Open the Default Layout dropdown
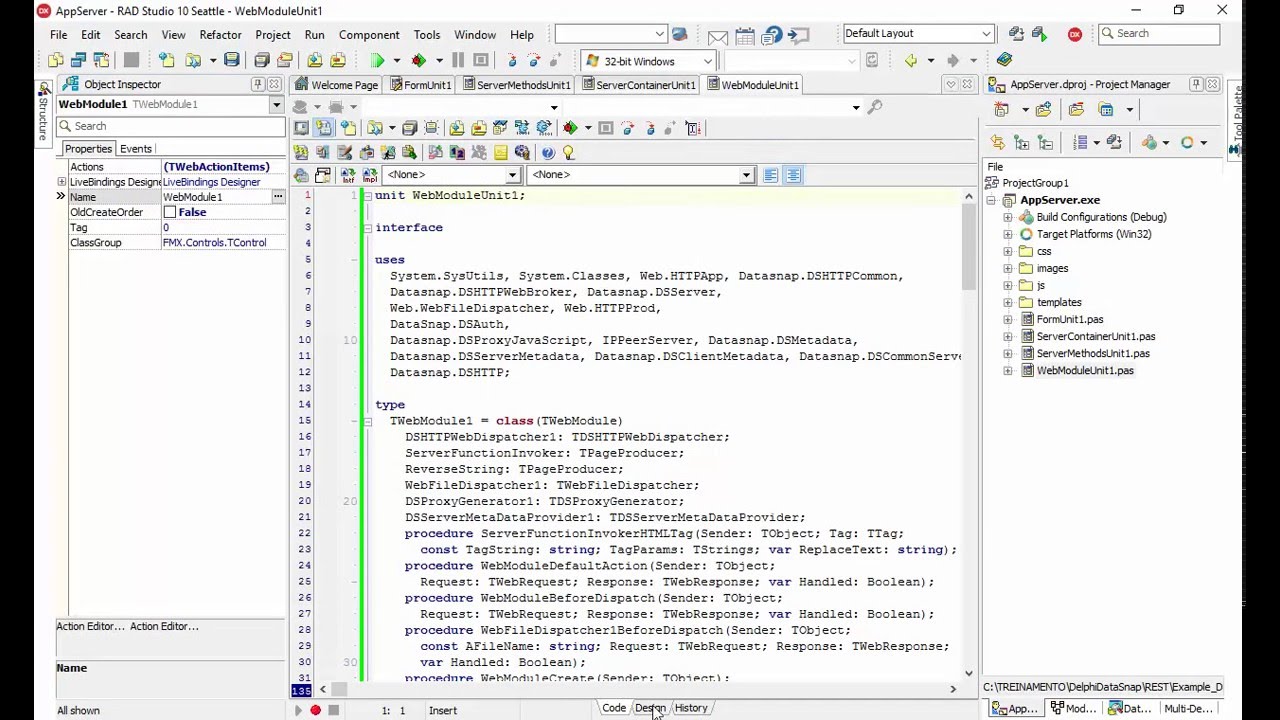 coord(985,34)
